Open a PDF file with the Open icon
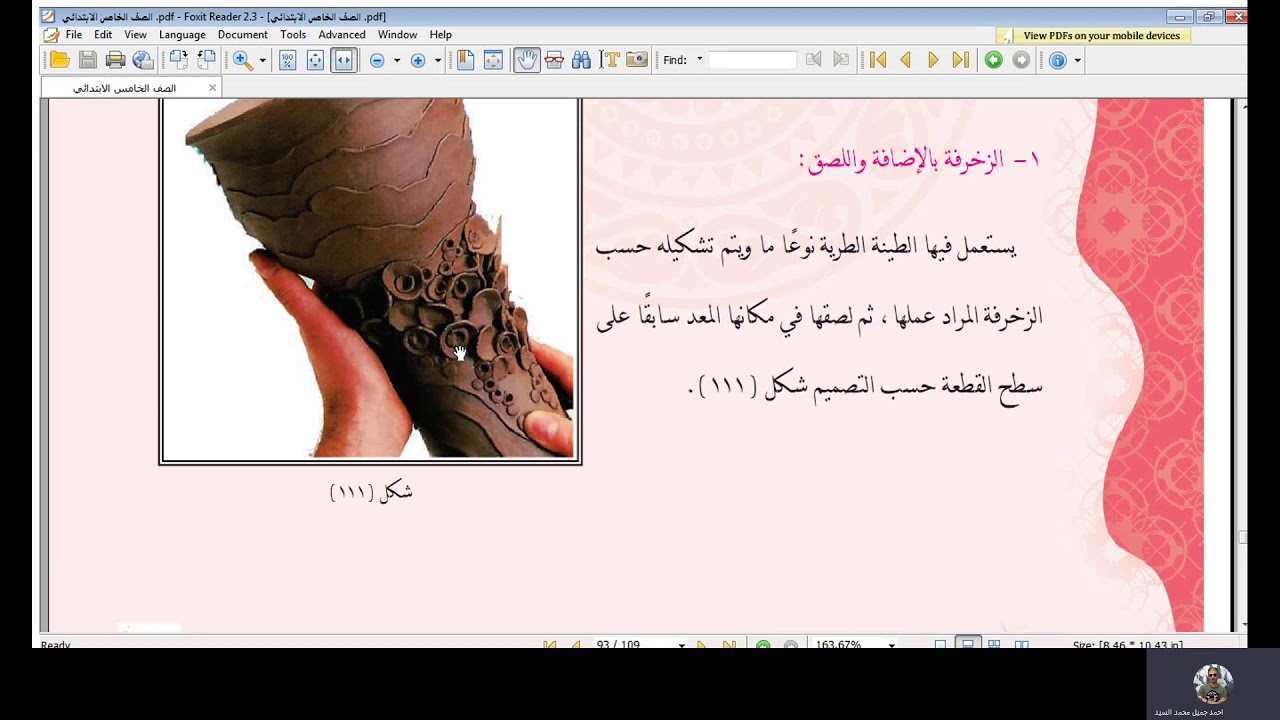Viewport: 1280px width, 720px height. click(59, 60)
